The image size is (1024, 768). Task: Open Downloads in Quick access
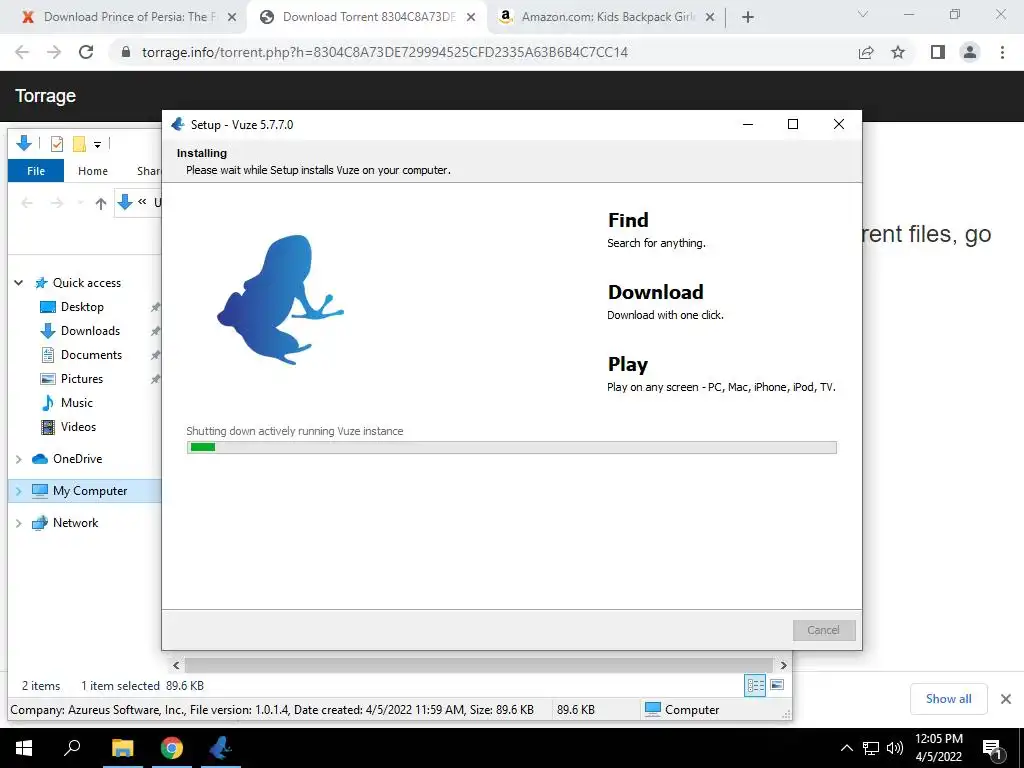pyautogui.click(x=90, y=331)
